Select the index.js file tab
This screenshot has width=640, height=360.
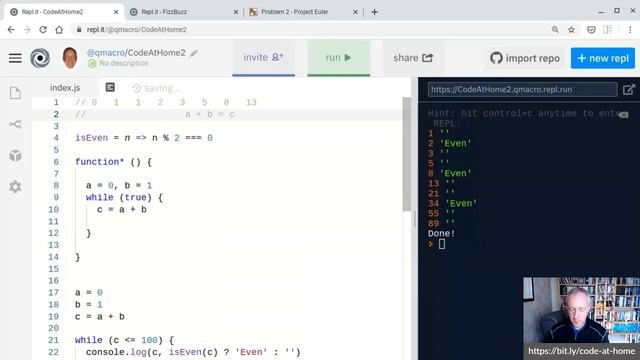tap(65, 87)
